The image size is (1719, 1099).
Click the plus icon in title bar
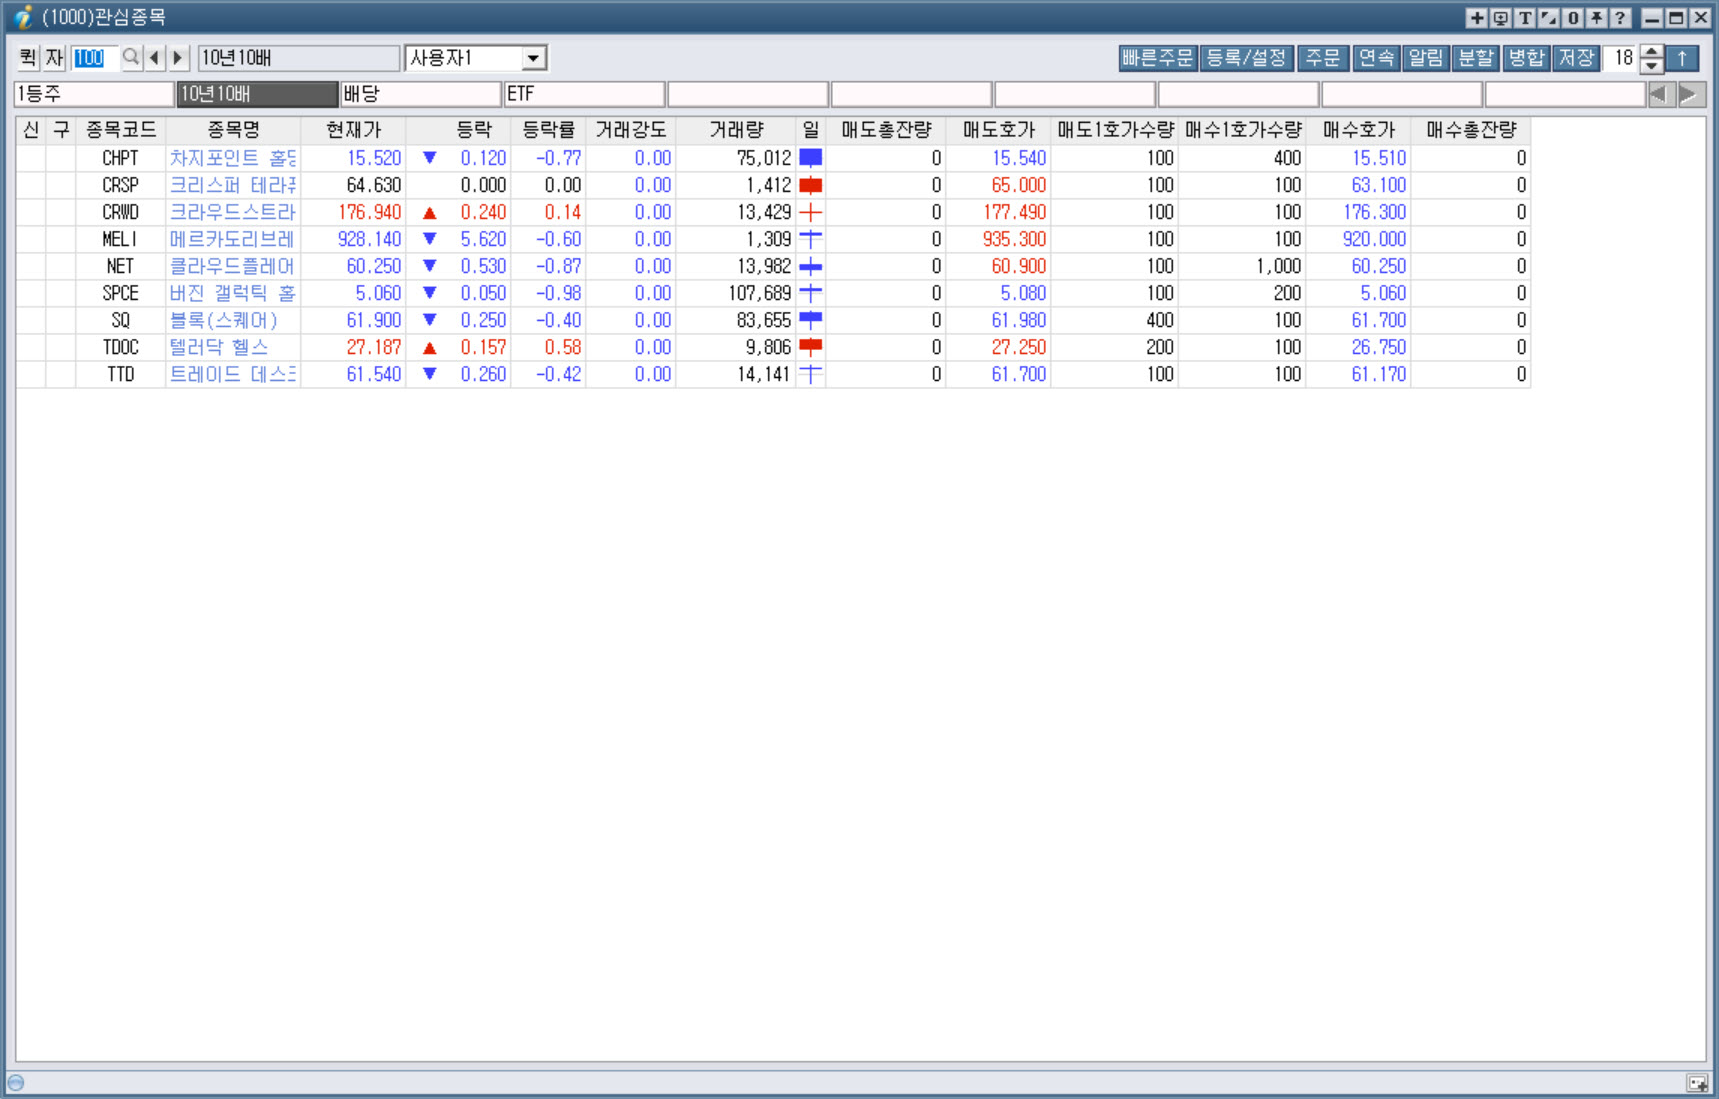1476,18
